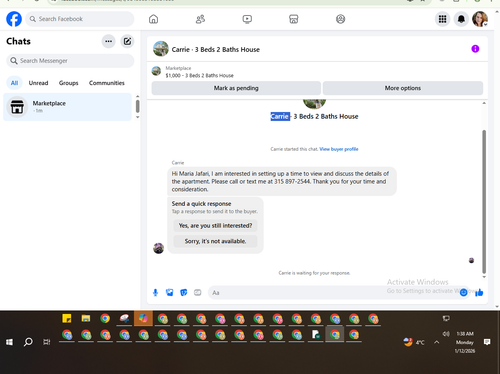The height and width of the screenshot is (374, 500).
Task: Open conversation information purple icon
Action: point(475,49)
